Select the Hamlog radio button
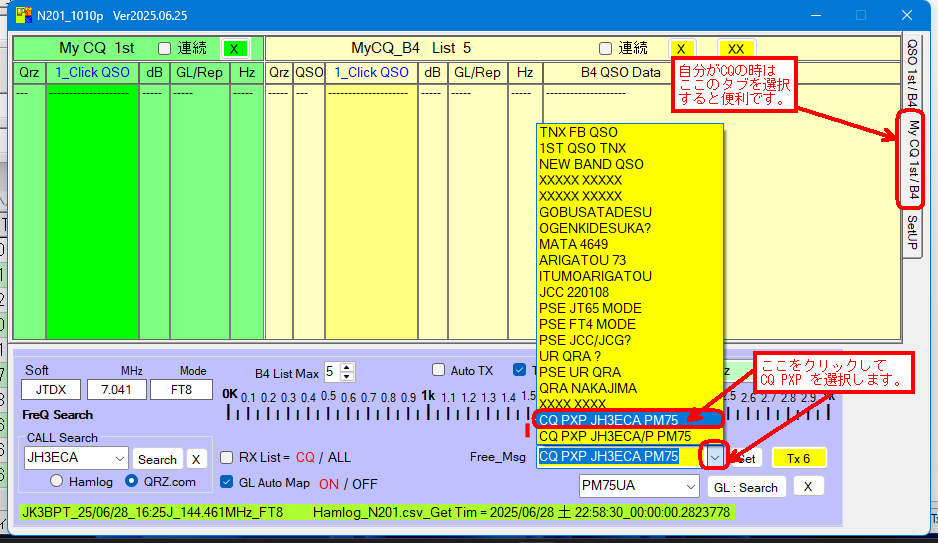 (57, 481)
